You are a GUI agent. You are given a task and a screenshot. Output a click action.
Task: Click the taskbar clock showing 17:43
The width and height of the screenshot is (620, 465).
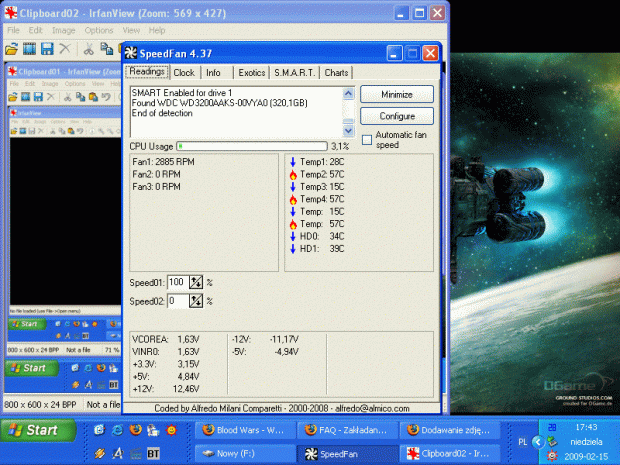coord(586,427)
